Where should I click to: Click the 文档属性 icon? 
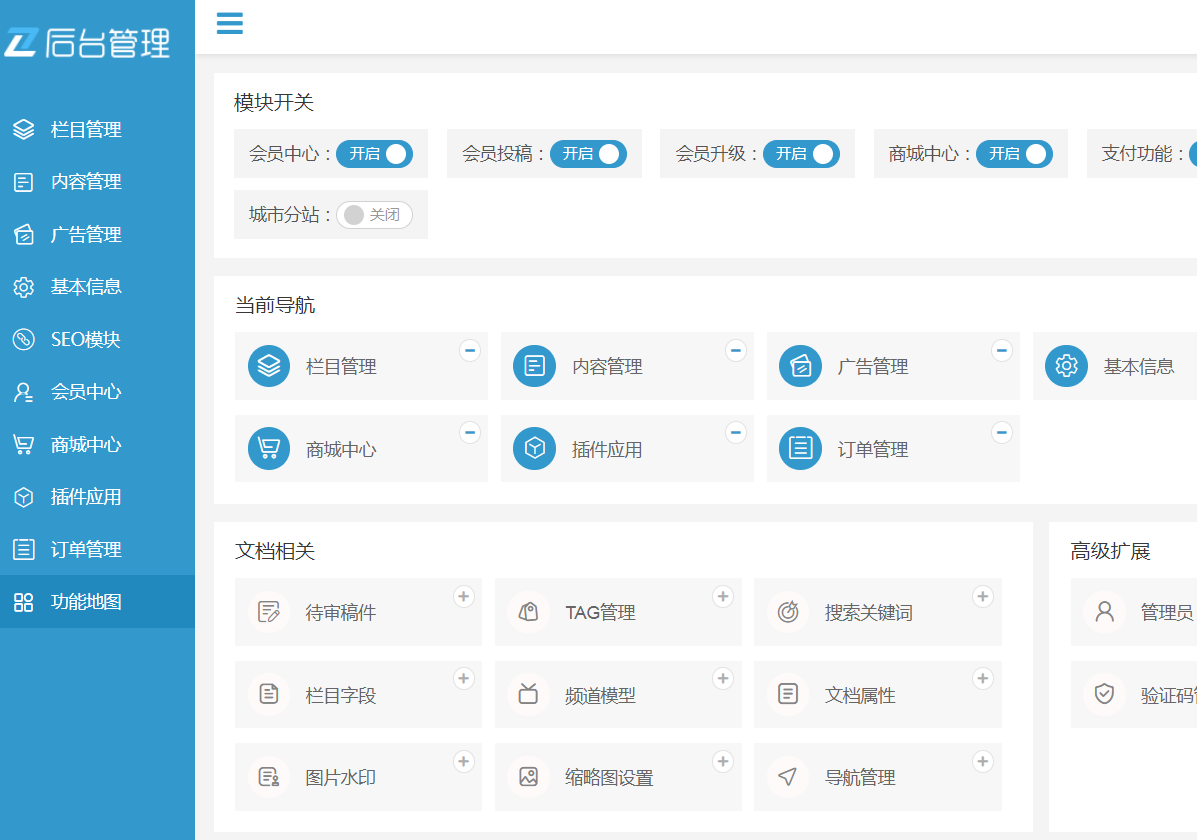pyautogui.click(x=788, y=694)
